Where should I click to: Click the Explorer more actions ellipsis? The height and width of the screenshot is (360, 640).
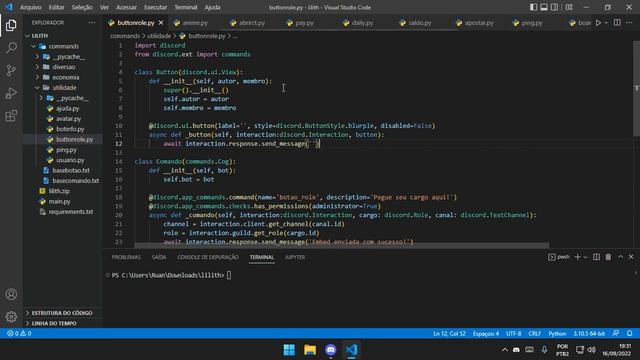coord(92,23)
